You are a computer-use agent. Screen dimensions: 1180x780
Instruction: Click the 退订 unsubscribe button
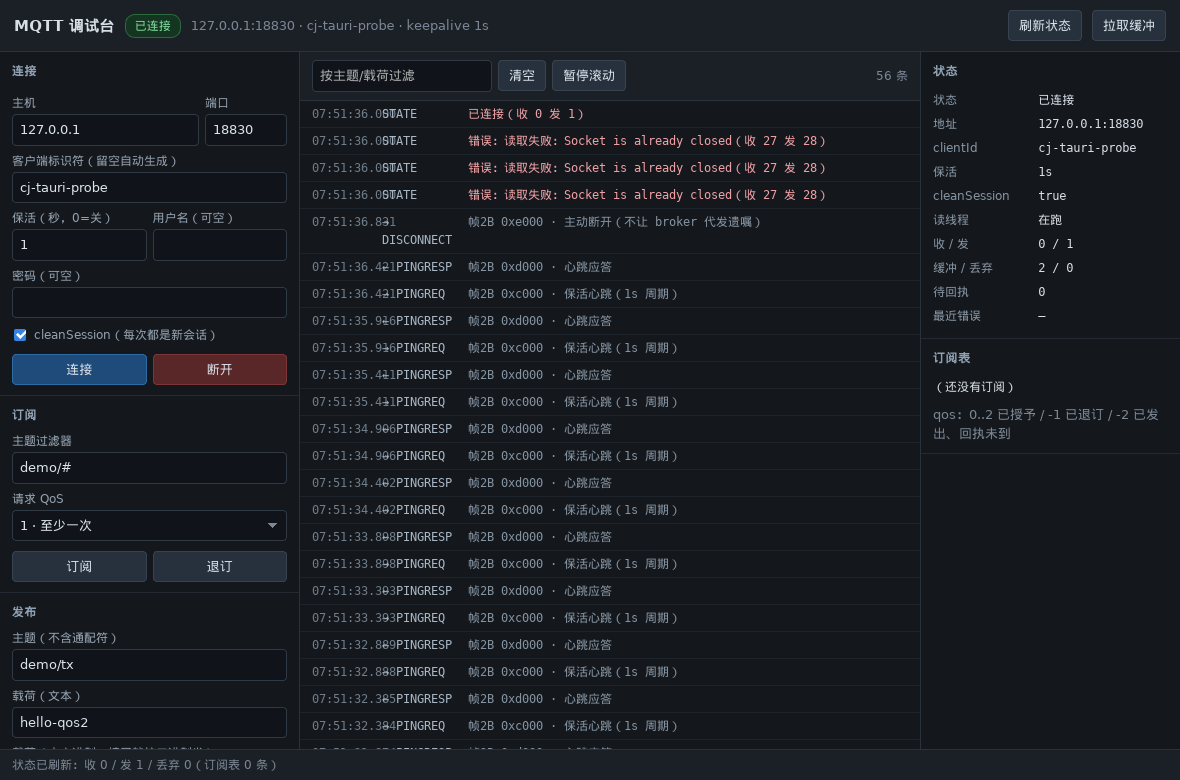(220, 566)
